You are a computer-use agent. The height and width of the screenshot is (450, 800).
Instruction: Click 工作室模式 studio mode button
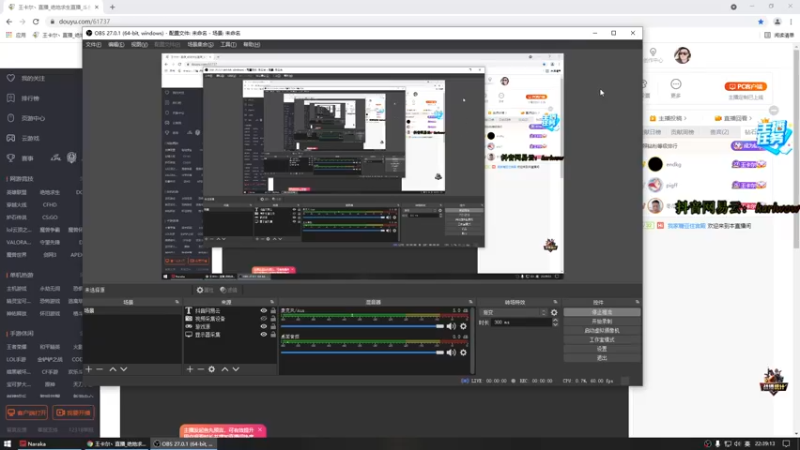(602, 340)
